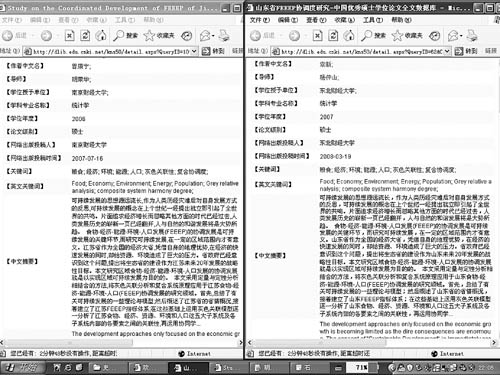This screenshot has width=500, height=375.
Task: Open the 工具(T) menu in the right browser
Action: pyautogui.click(x=373, y=20)
